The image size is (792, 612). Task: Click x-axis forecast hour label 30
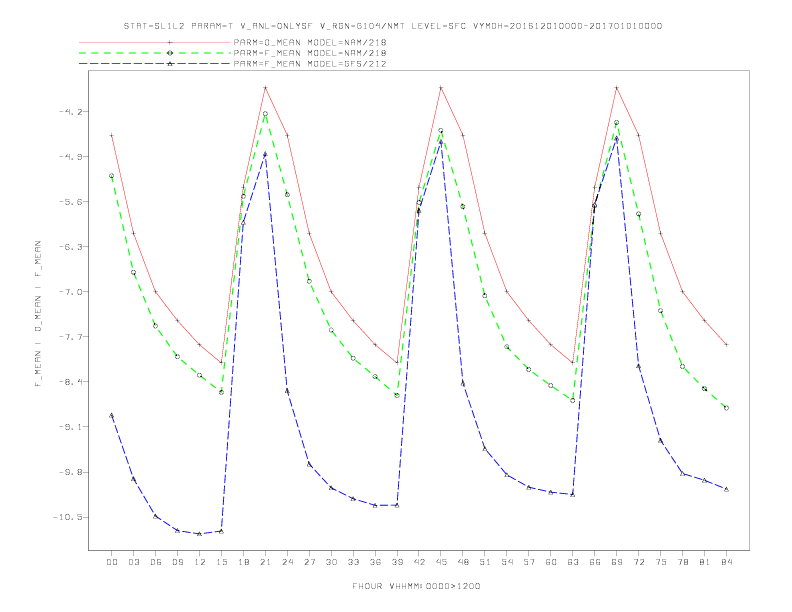click(x=331, y=562)
